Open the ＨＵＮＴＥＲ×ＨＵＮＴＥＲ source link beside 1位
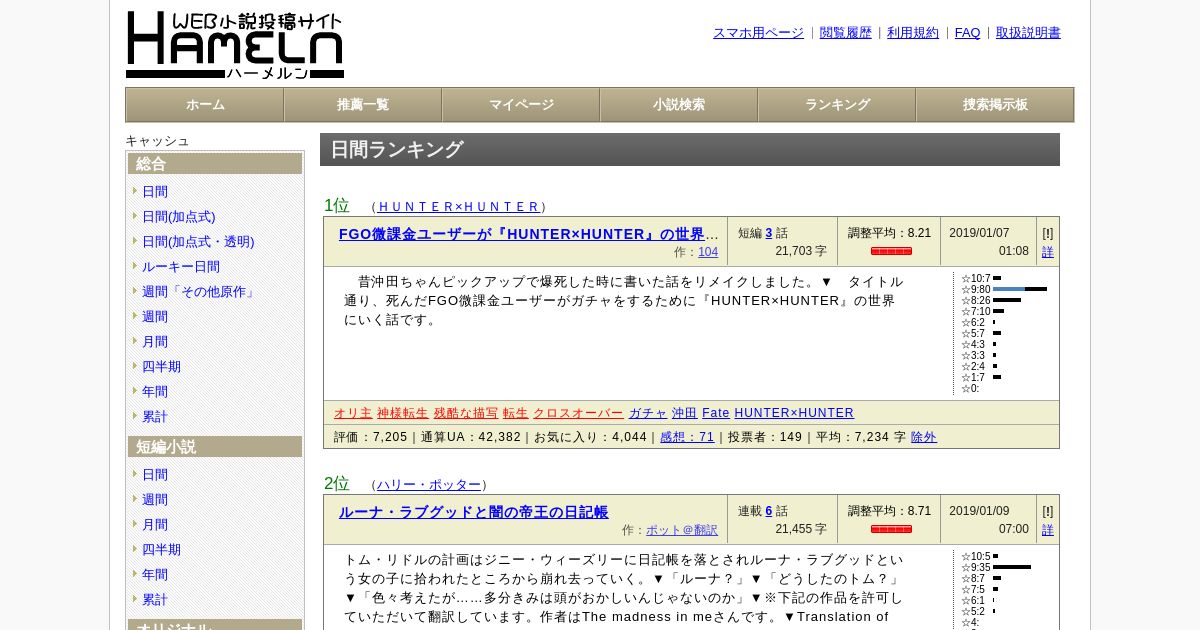Screen dimensions: 1200x630 point(459,207)
